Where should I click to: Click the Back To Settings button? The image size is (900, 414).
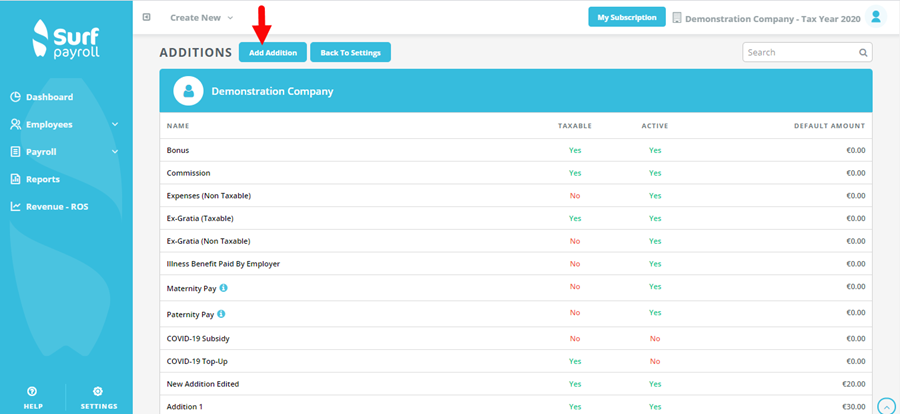point(350,52)
